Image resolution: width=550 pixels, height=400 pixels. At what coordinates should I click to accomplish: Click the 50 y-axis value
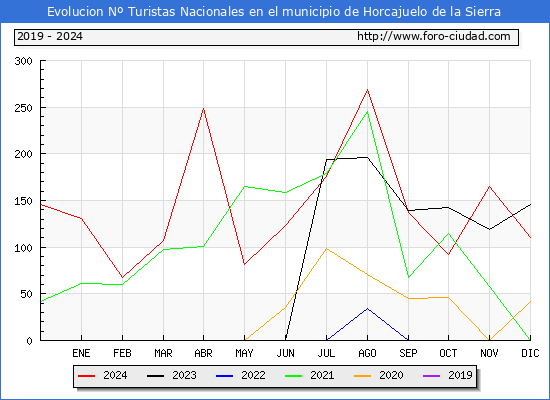click(x=26, y=294)
